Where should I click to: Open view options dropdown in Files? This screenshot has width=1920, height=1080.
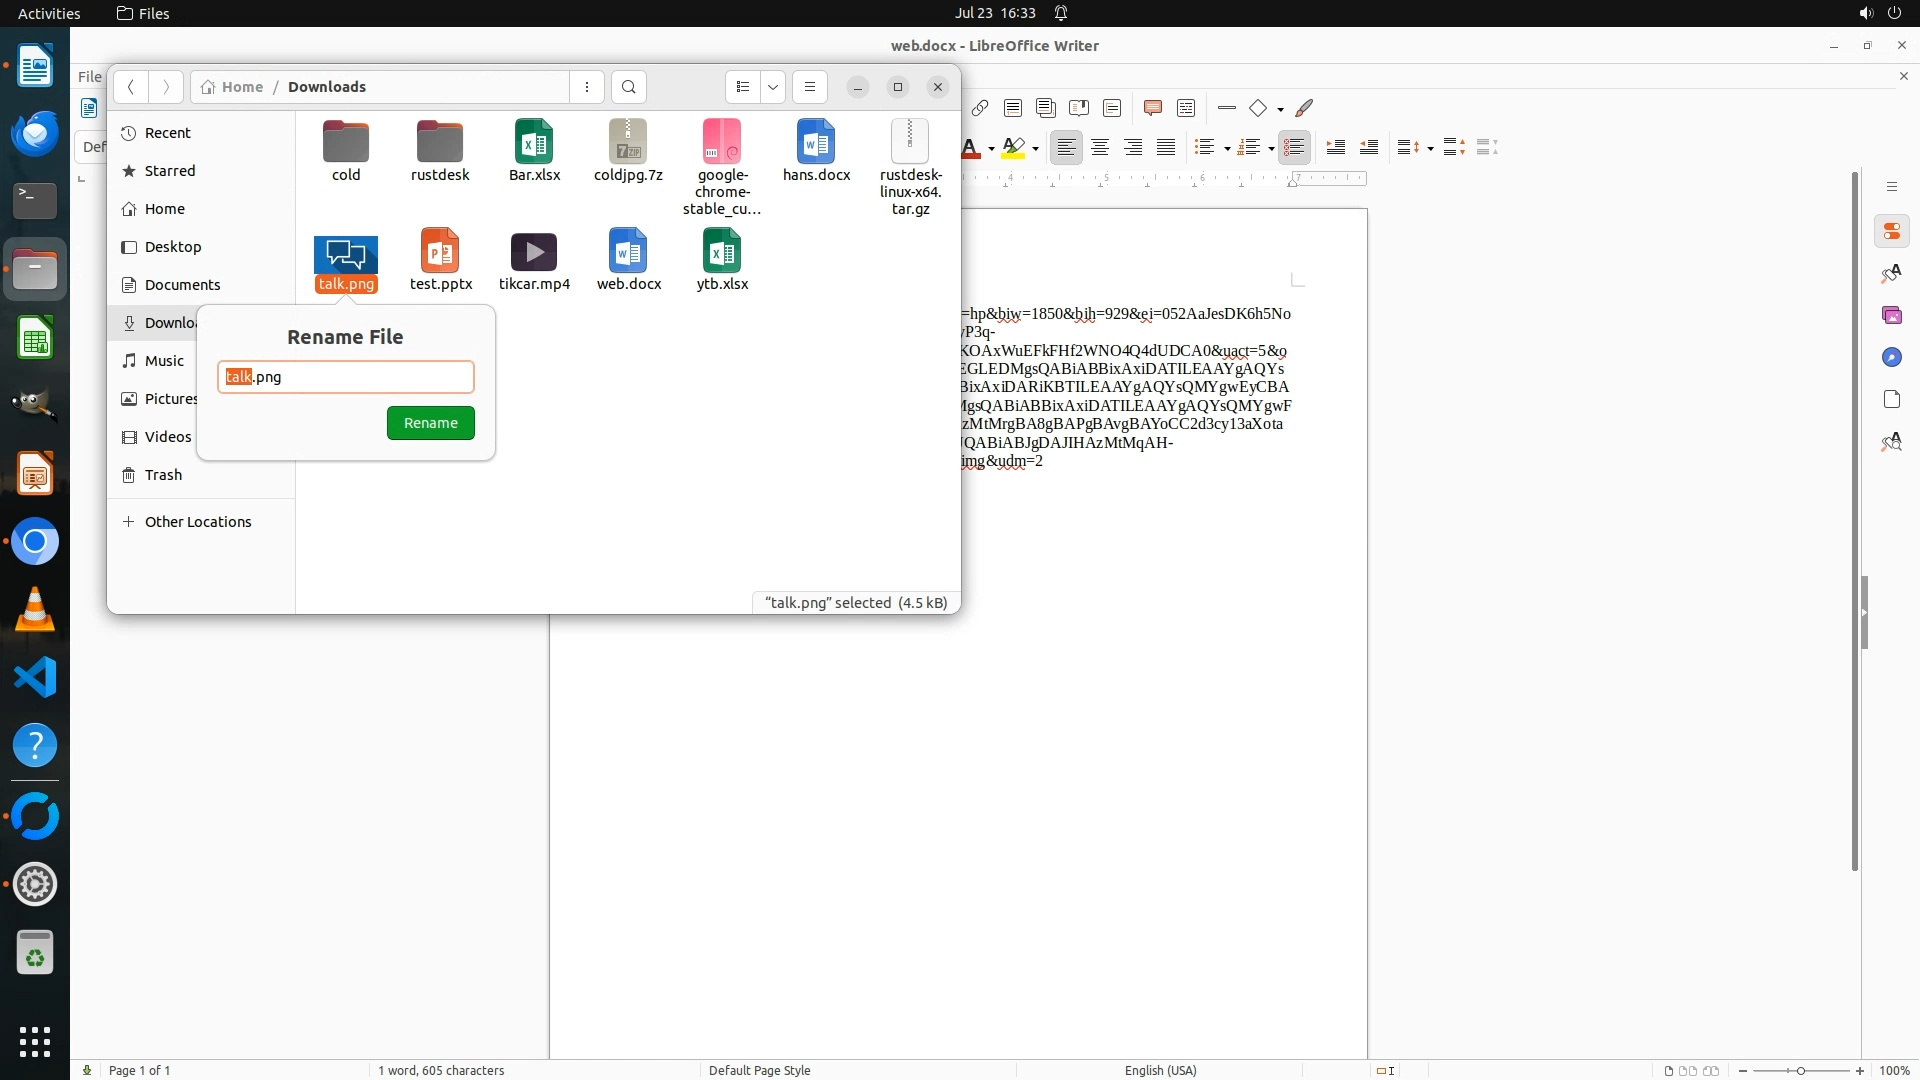pyautogui.click(x=773, y=87)
